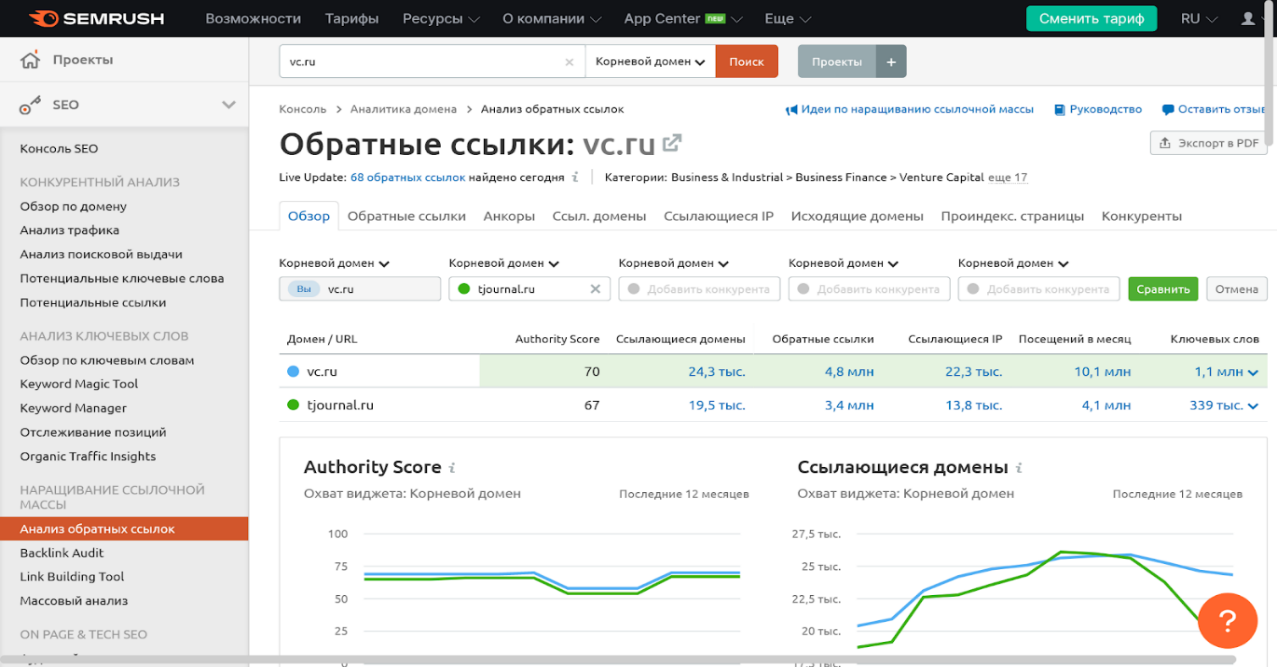Switch to the Исходящие домены tab

tap(857, 216)
